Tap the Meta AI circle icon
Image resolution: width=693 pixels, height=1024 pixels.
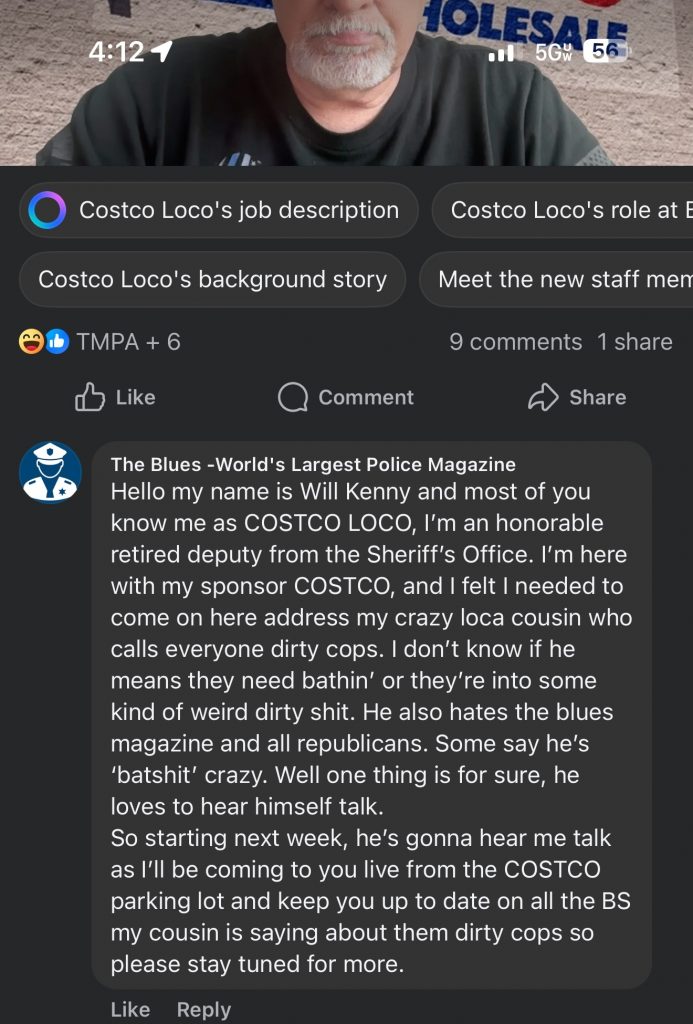48,210
